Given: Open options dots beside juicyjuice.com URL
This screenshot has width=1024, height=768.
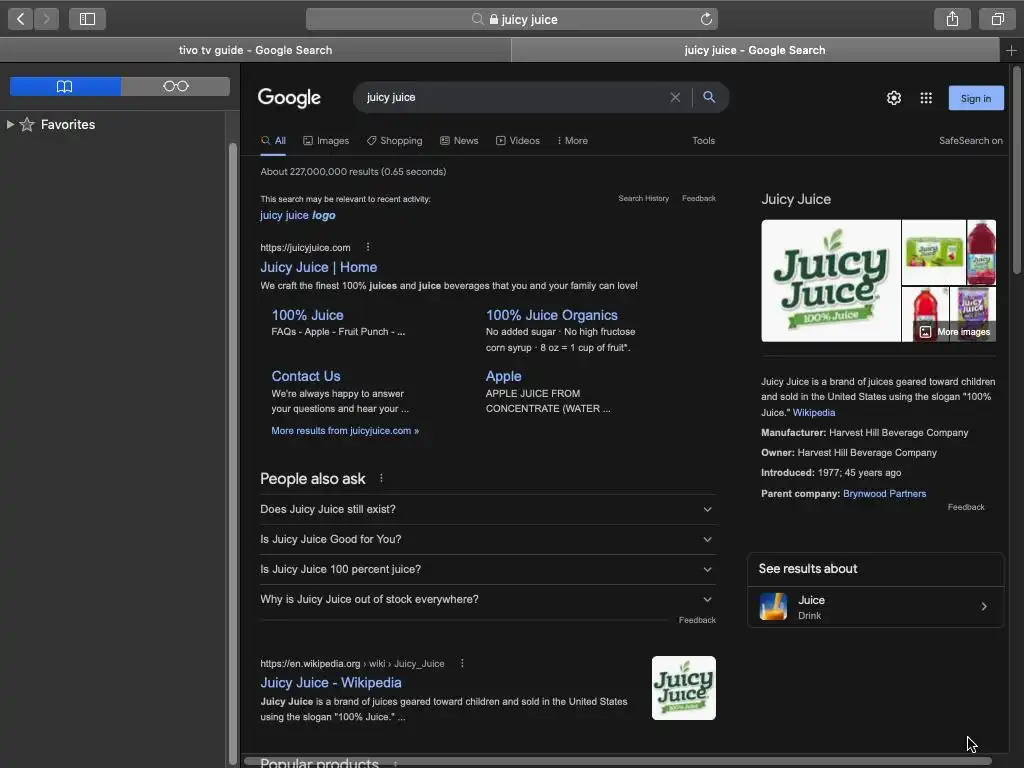Looking at the screenshot, I should point(368,247).
